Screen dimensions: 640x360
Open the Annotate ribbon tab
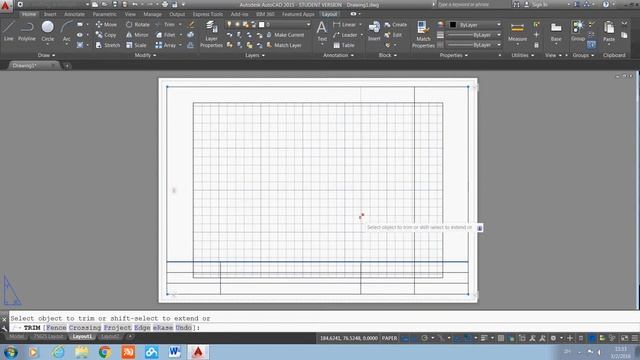click(x=74, y=14)
